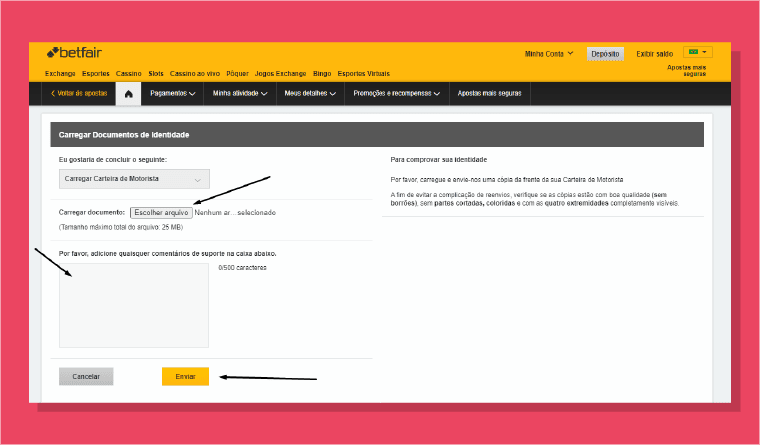Viewport: 760px width, 445px height.
Task: Go to Exchange section
Action: coord(60,74)
